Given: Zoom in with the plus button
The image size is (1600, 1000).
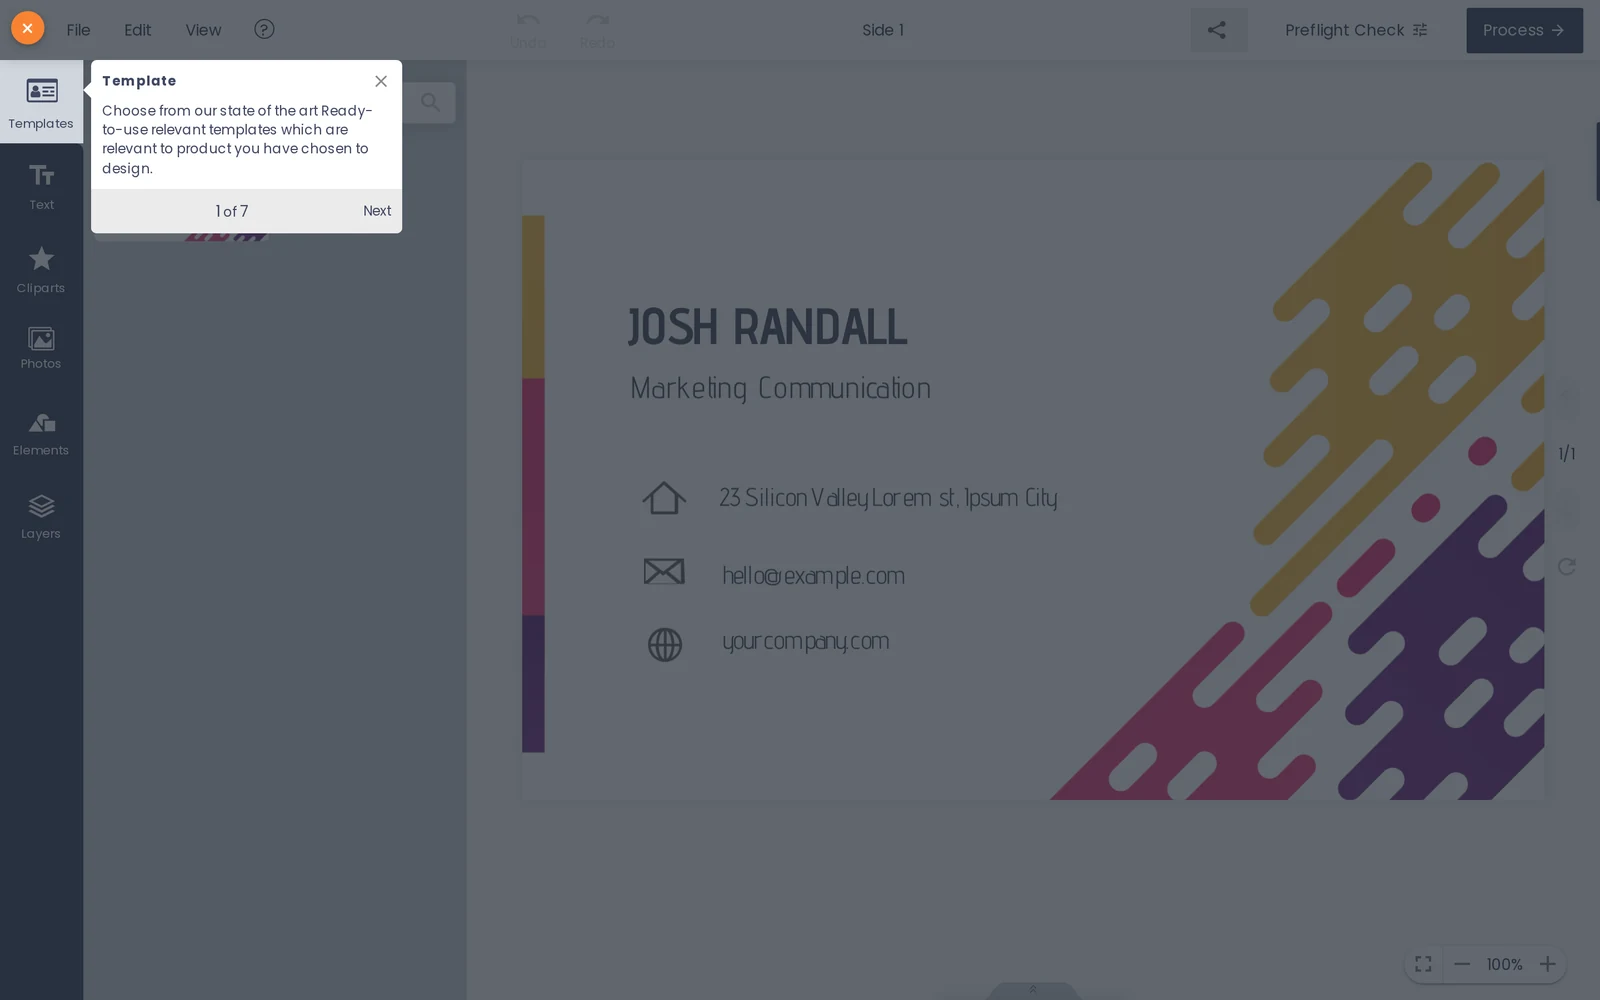Looking at the screenshot, I should coord(1547,964).
